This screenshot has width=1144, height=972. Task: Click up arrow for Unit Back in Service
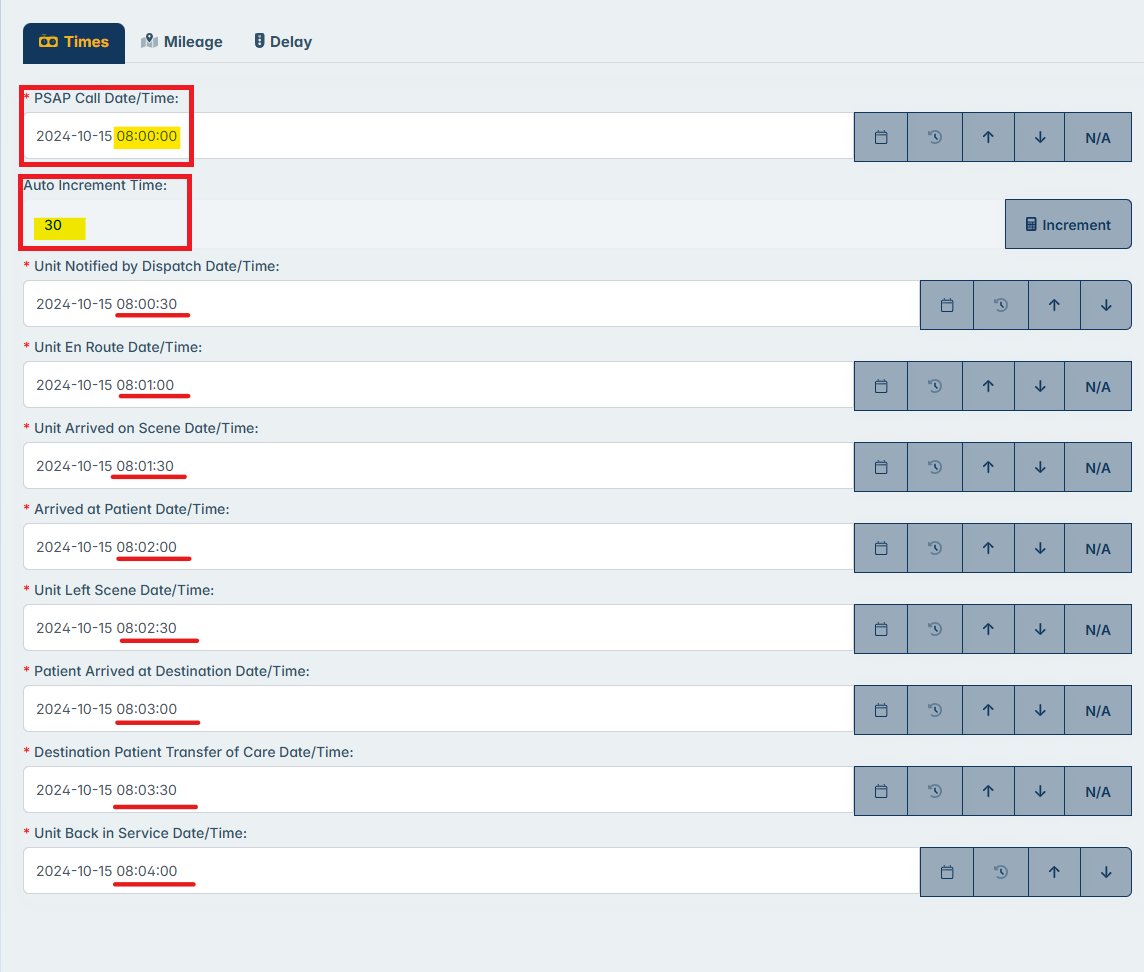[1053, 872]
